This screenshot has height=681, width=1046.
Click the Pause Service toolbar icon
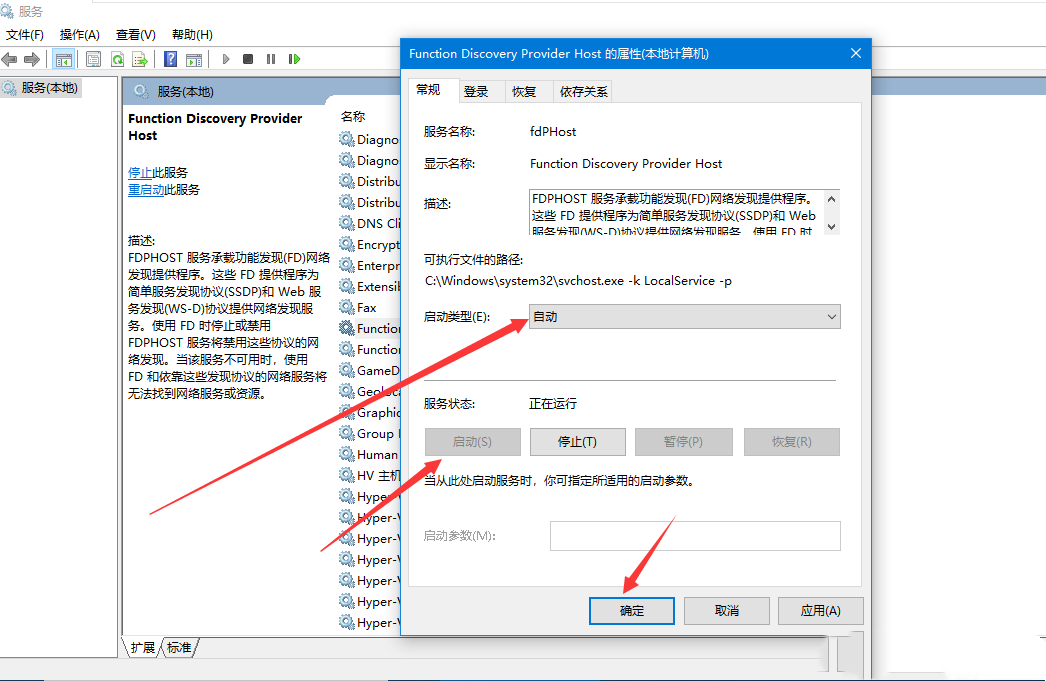pos(272,58)
